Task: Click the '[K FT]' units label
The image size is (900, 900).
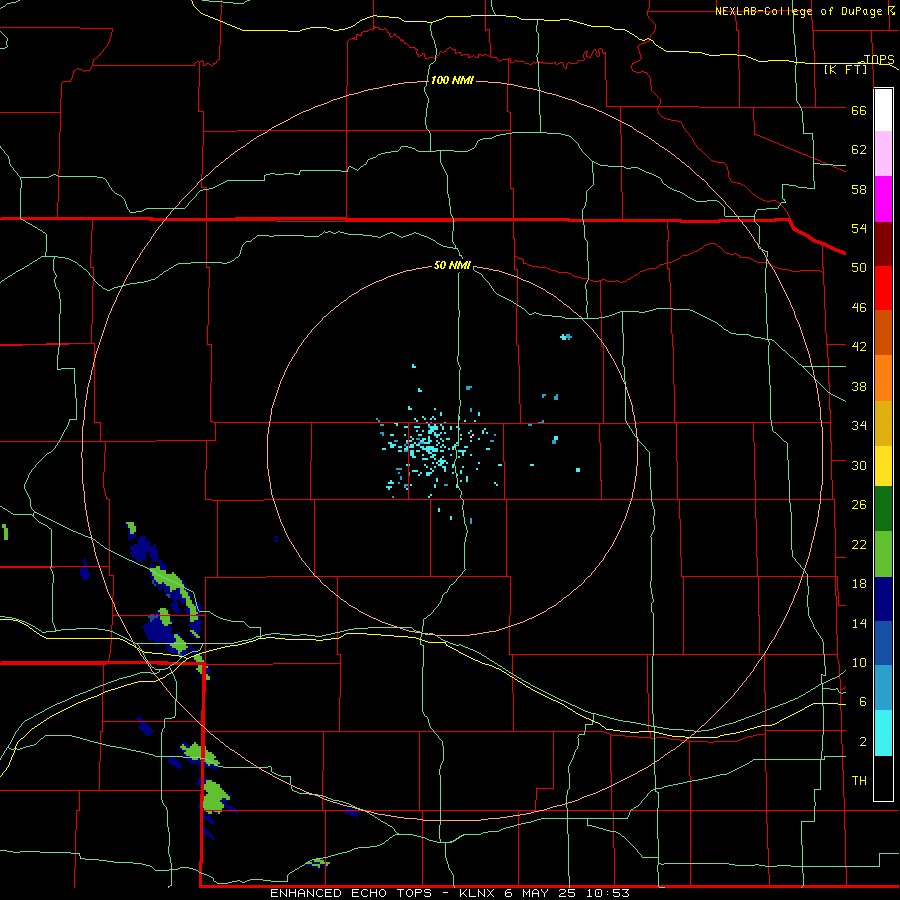Action: pyautogui.click(x=845, y=69)
